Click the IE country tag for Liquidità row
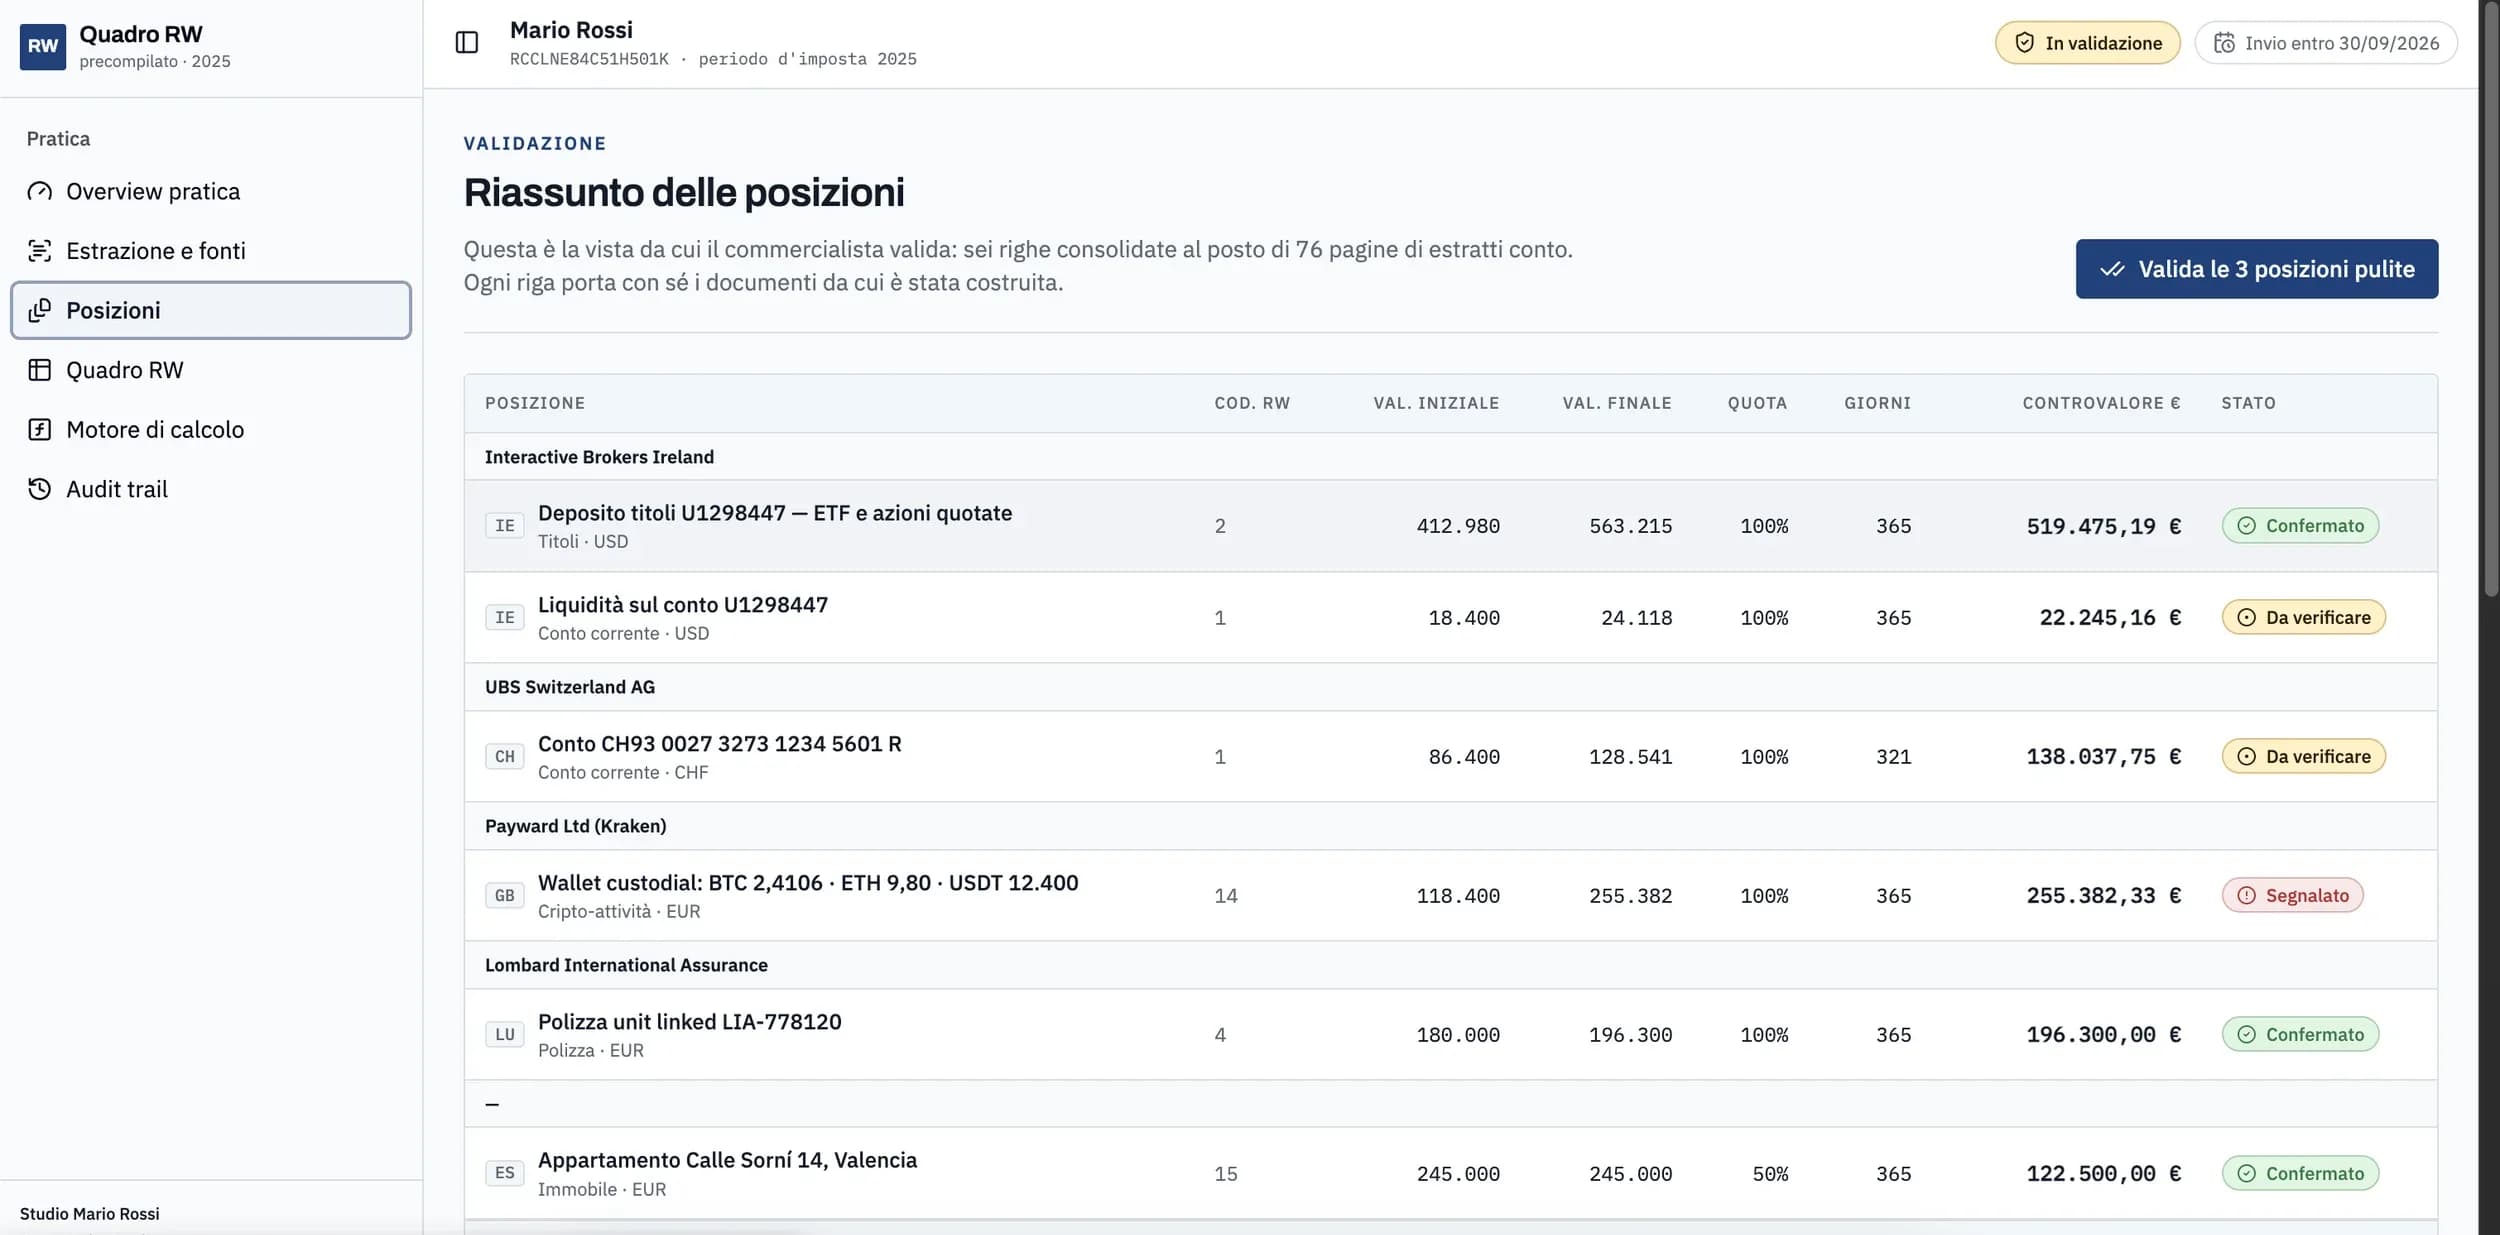The height and width of the screenshot is (1235, 2500). (x=505, y=618)
